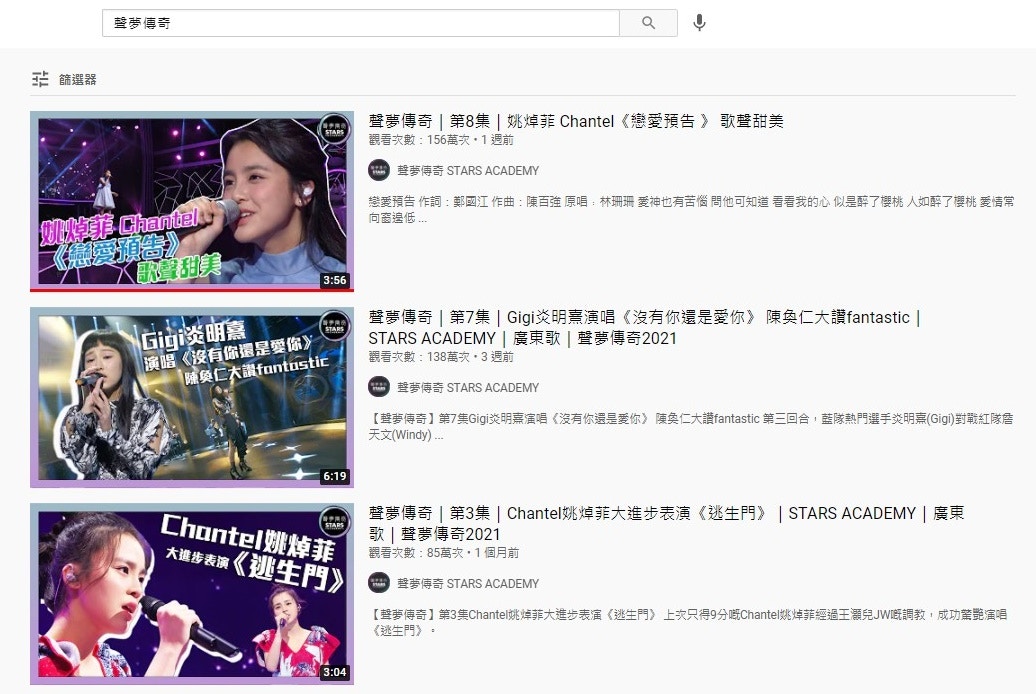
Task: Open video title 第8集 姚焯菲 Chantel《戀愛預告》
Action: pos(576,121)
